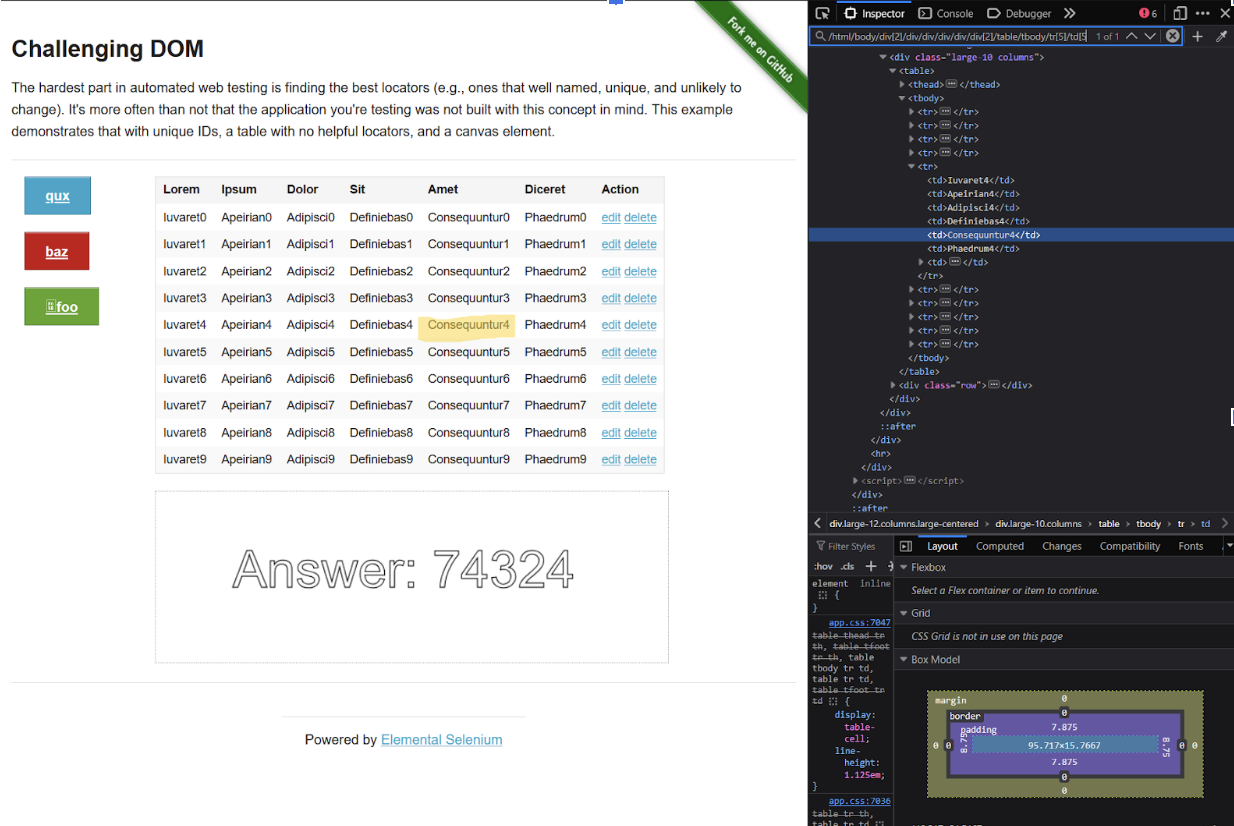This screenshot has height=826, width=1234.
Task: Click the Lorem column header
Action: coord(182,189)
